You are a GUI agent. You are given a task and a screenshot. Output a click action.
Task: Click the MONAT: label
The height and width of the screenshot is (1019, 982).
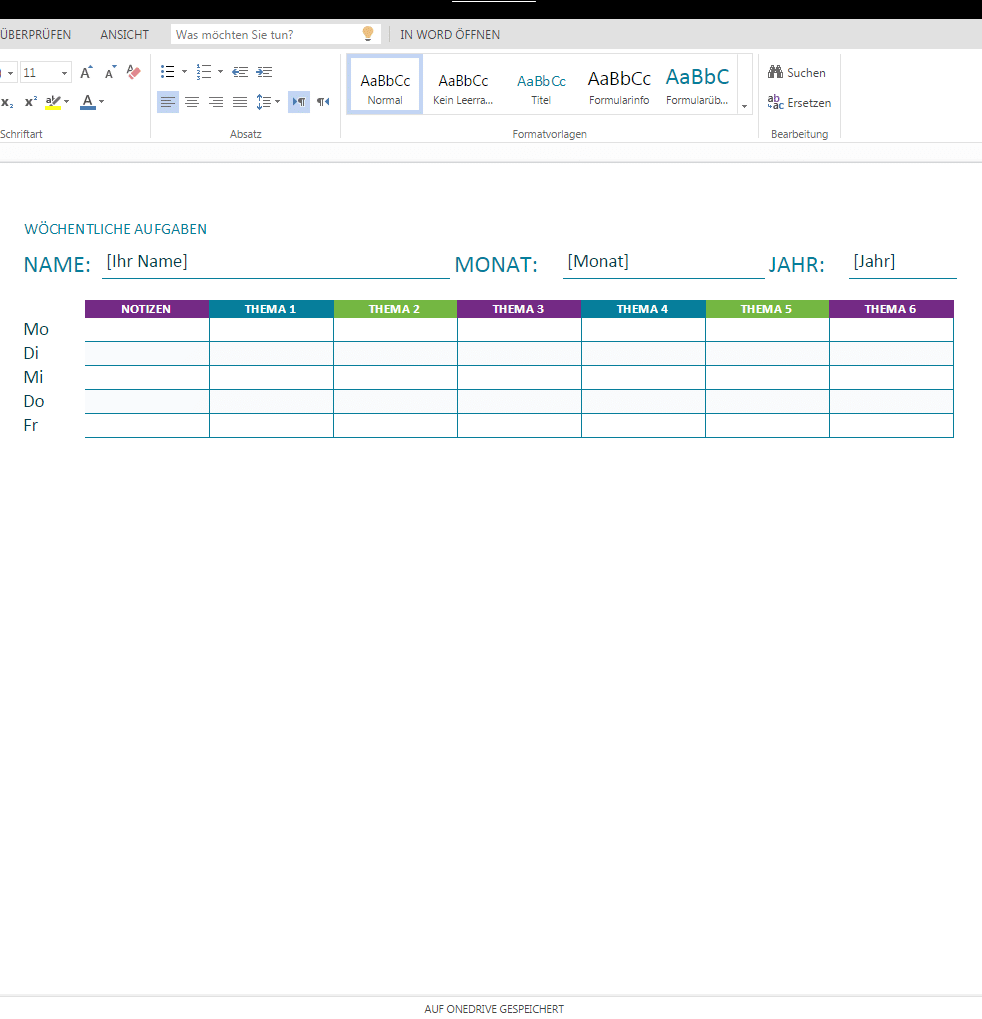[496, 264]
